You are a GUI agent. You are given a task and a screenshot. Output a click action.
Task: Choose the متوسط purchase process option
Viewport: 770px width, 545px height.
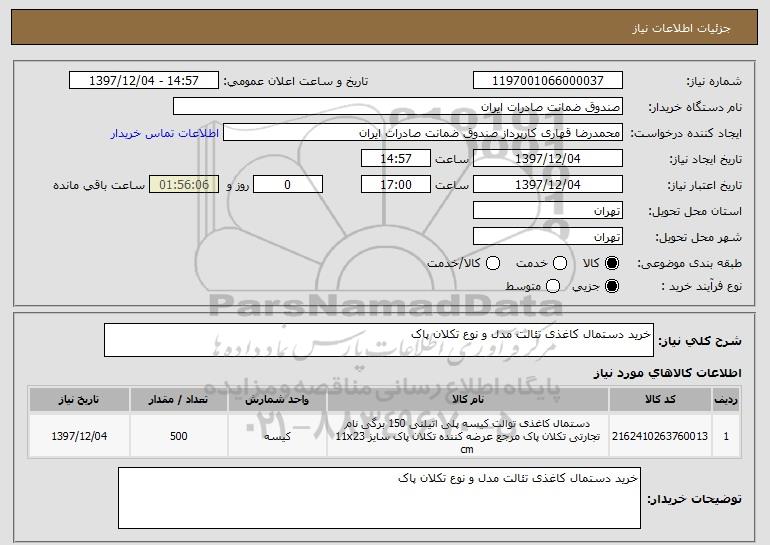tap(553, 286)
